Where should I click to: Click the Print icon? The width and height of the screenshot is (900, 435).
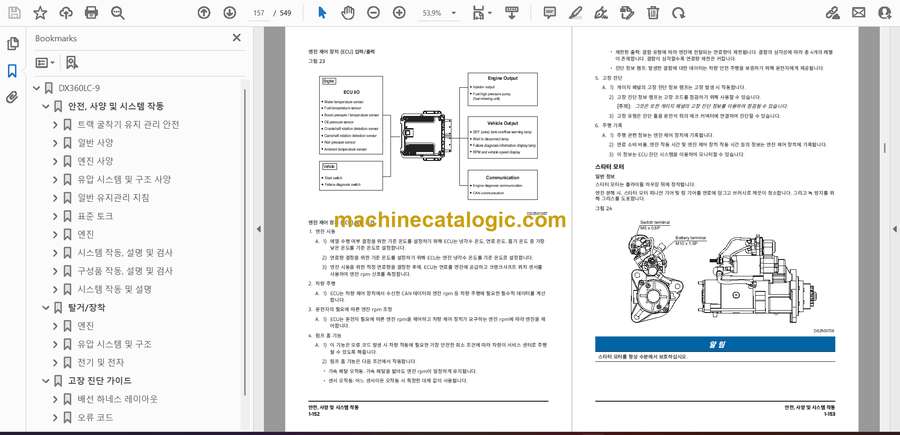click(91, 13)
